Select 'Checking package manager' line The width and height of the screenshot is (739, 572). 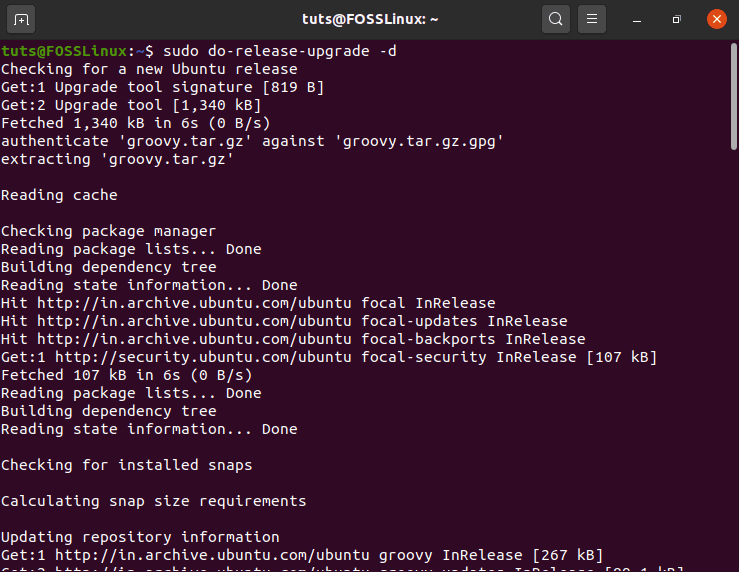108,231
